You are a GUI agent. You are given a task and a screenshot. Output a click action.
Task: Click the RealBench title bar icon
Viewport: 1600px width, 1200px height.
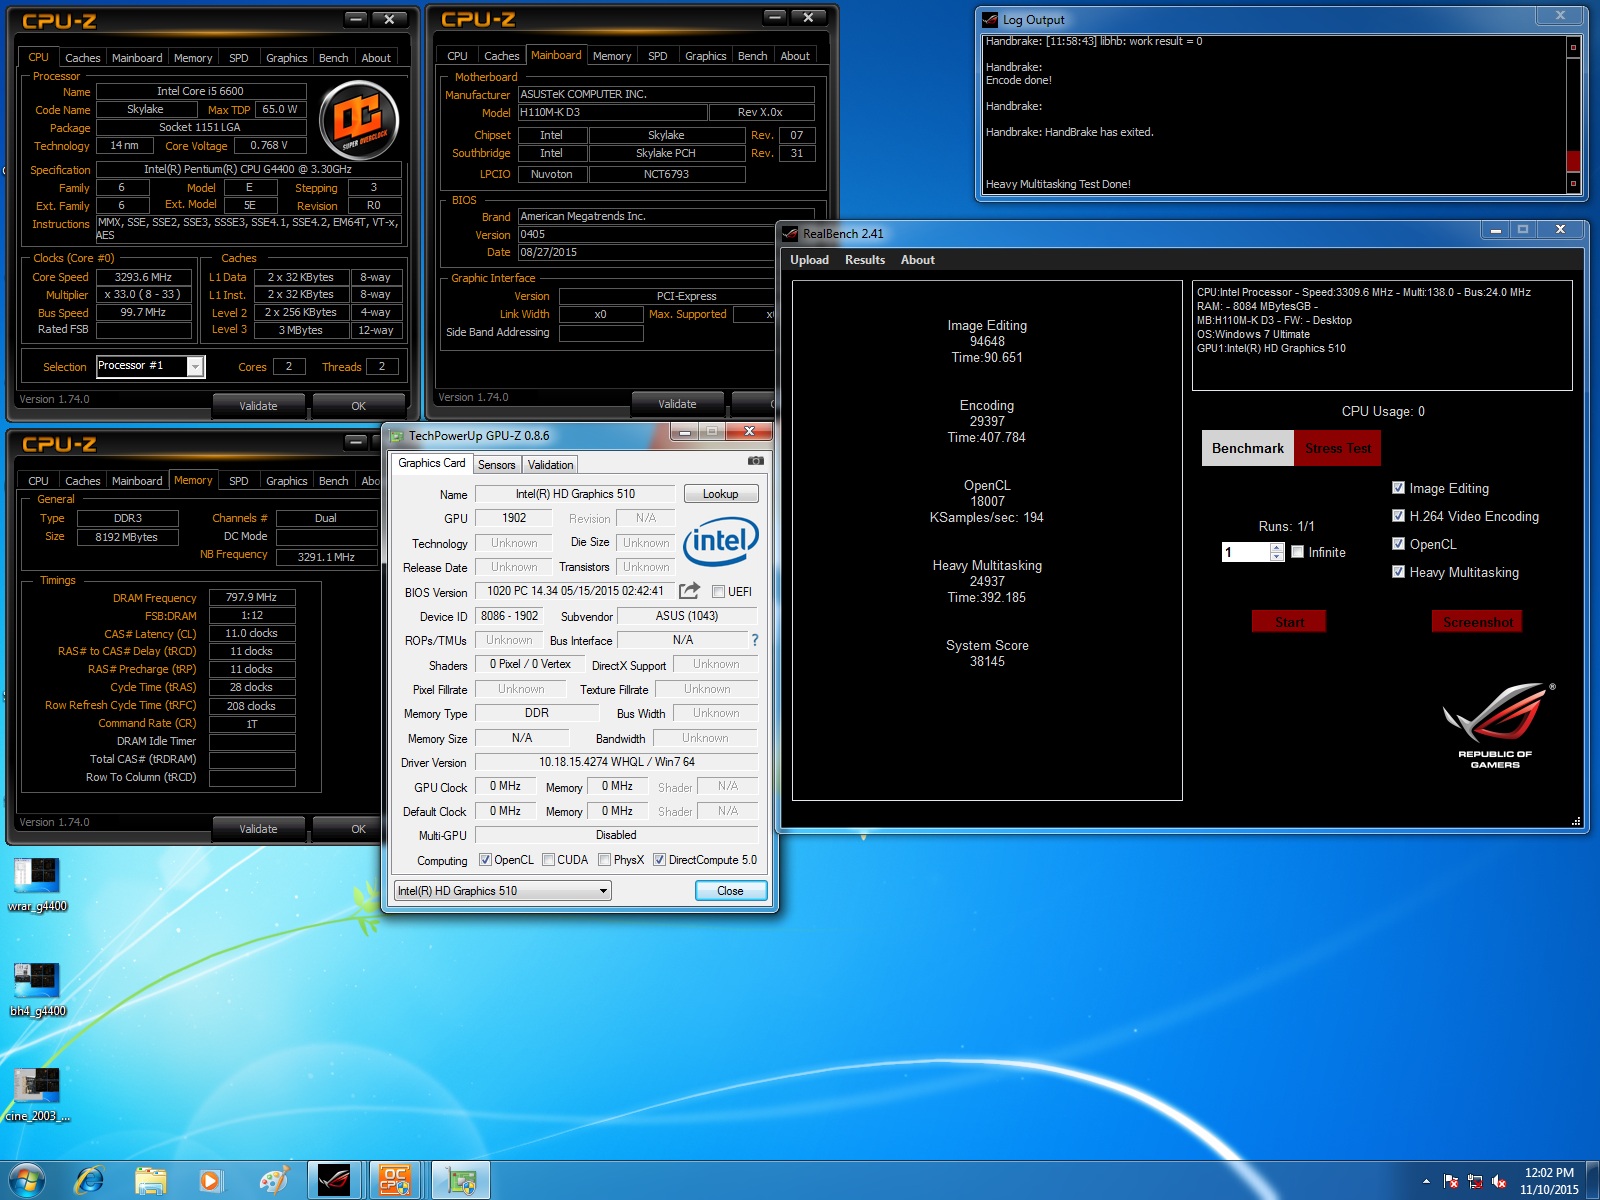pos(790,234)
